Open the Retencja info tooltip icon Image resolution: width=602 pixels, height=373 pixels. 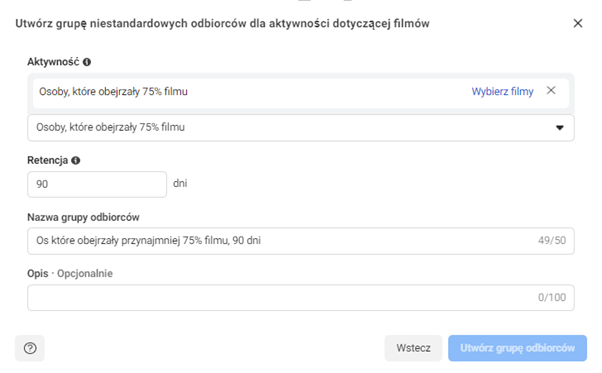76,160
